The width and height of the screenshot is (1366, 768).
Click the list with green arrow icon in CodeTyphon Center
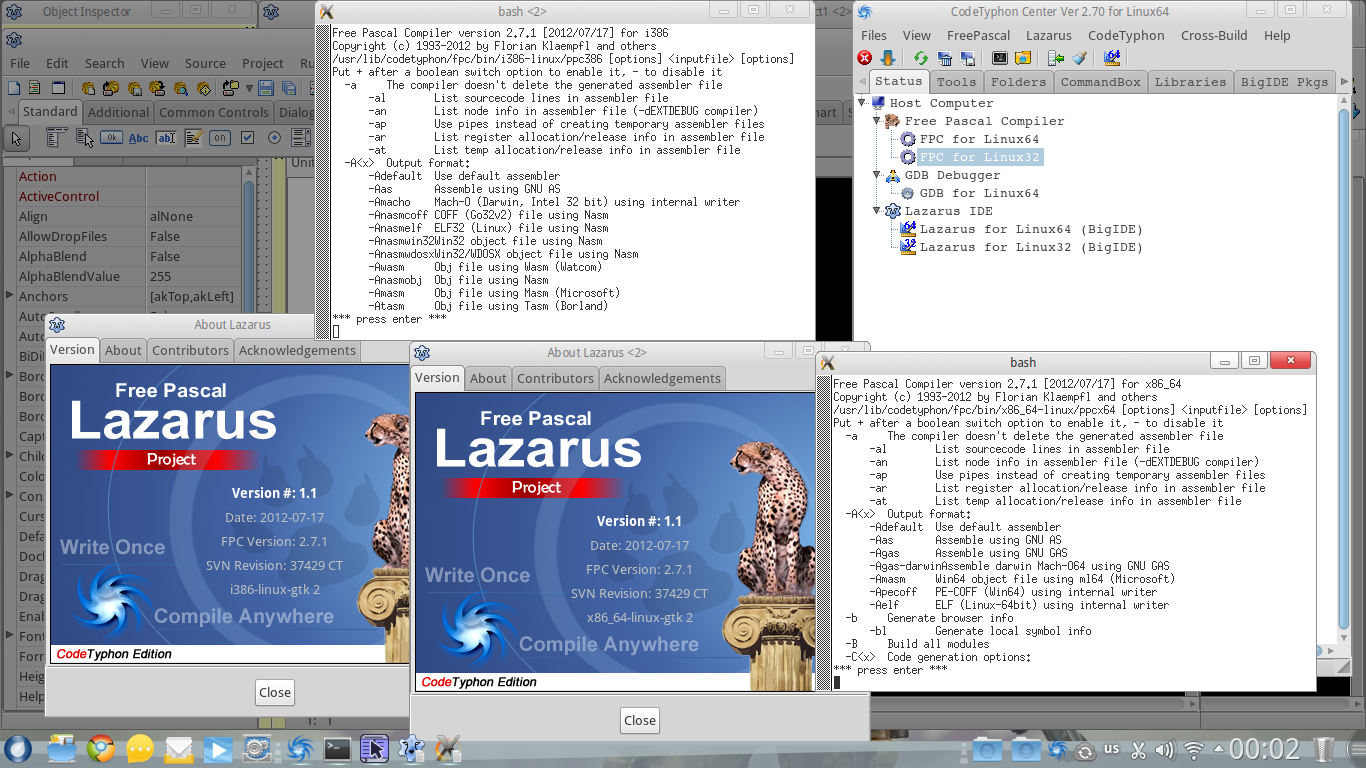[1056, 58]
